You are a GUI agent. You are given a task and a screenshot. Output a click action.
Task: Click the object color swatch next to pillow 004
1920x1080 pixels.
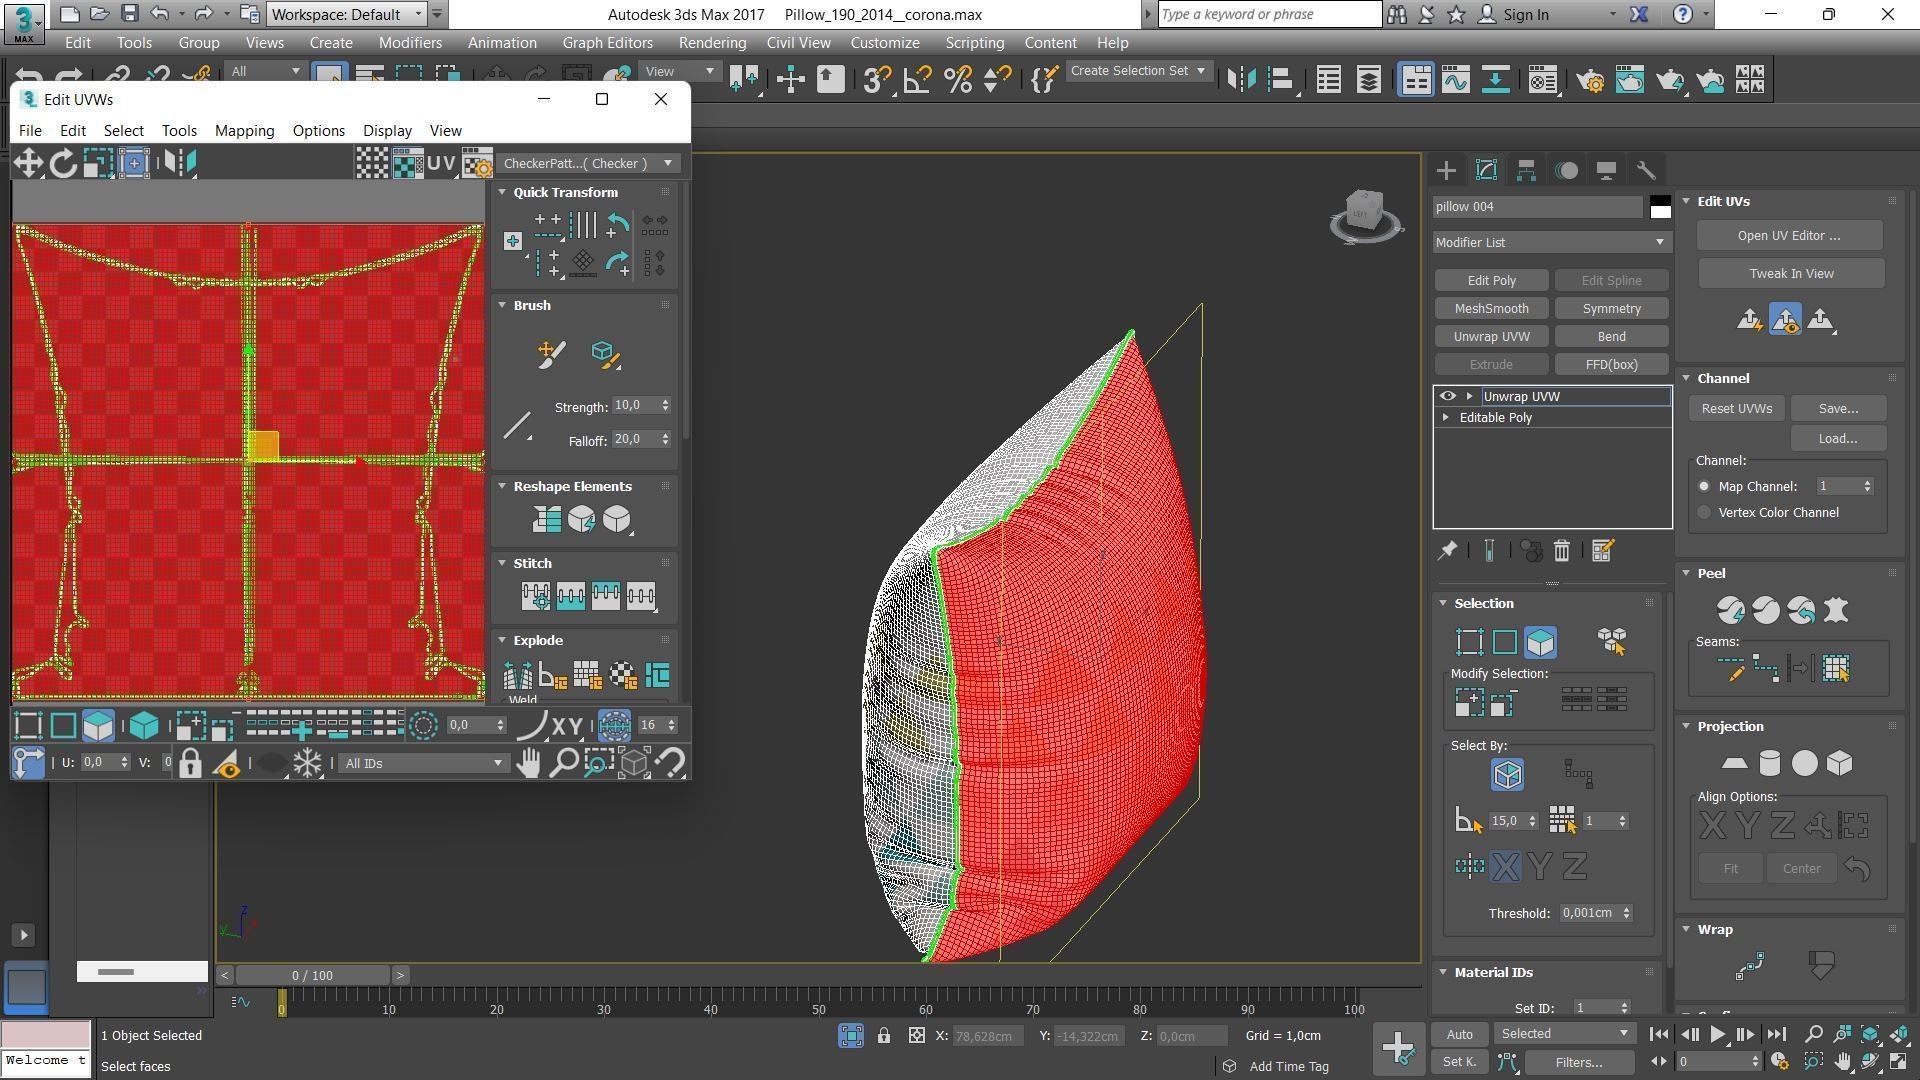click(1660, 207)
